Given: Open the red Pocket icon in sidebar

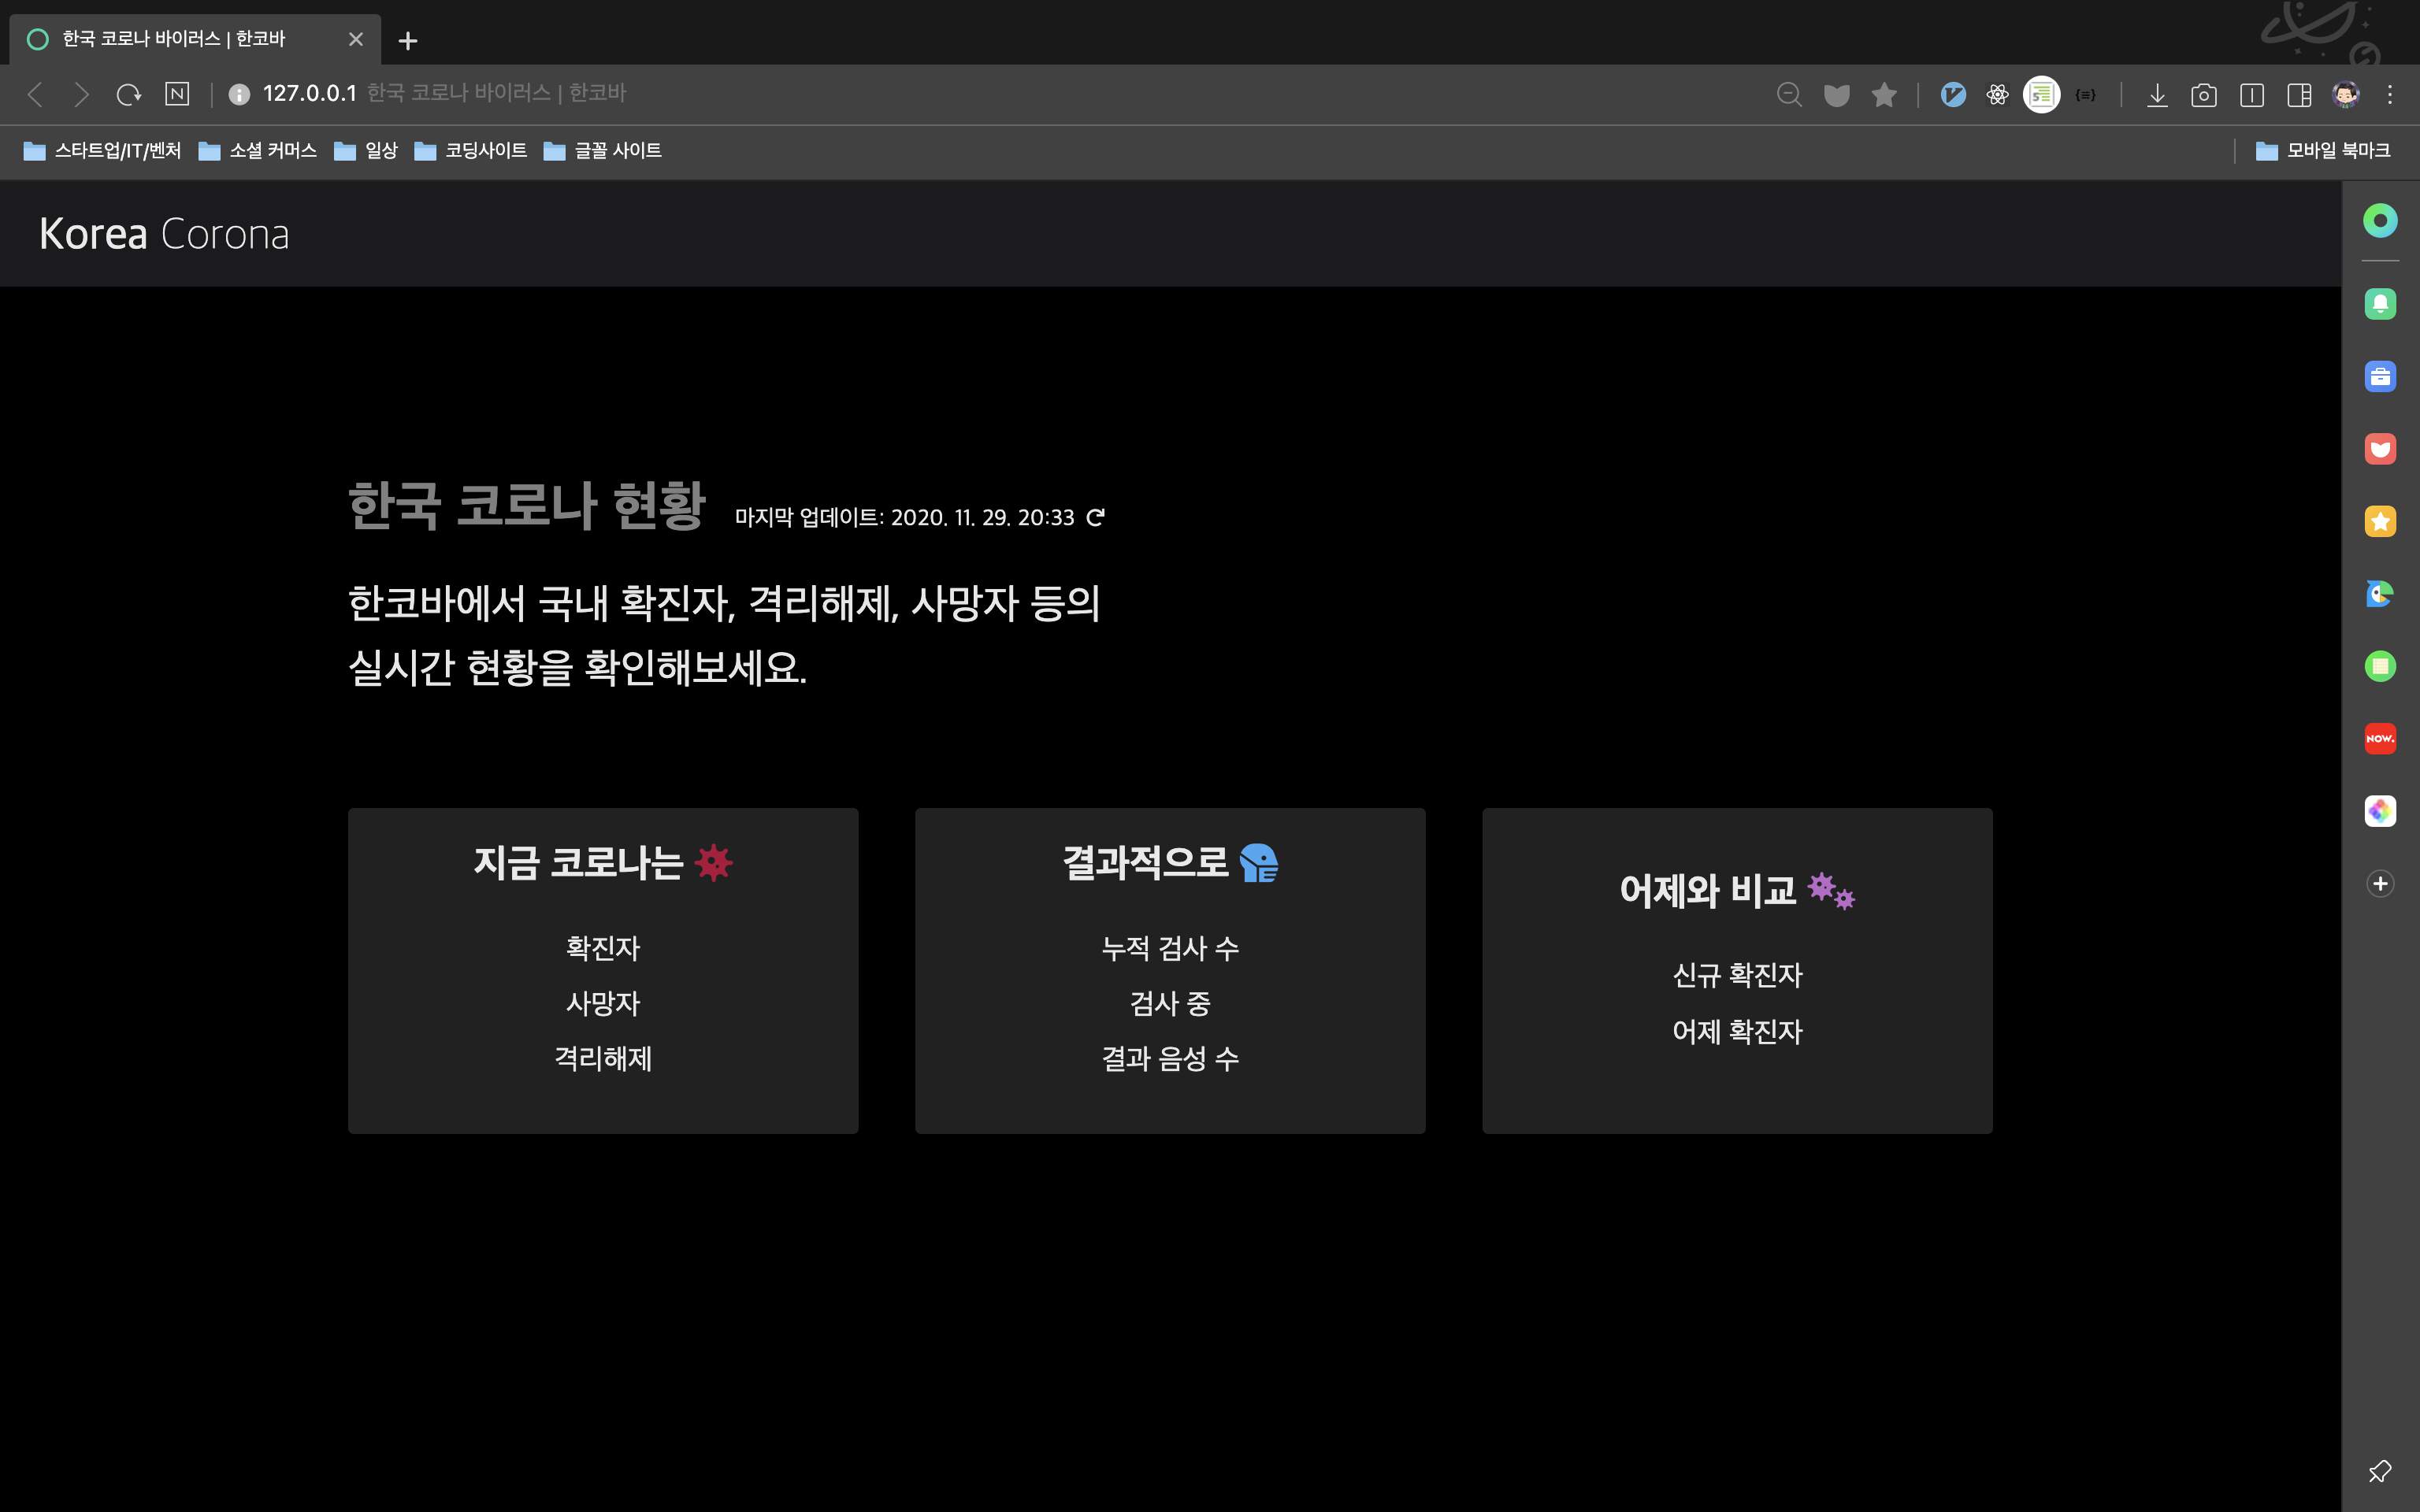Looking at the screenshot, I should [x=2379, y=449].
